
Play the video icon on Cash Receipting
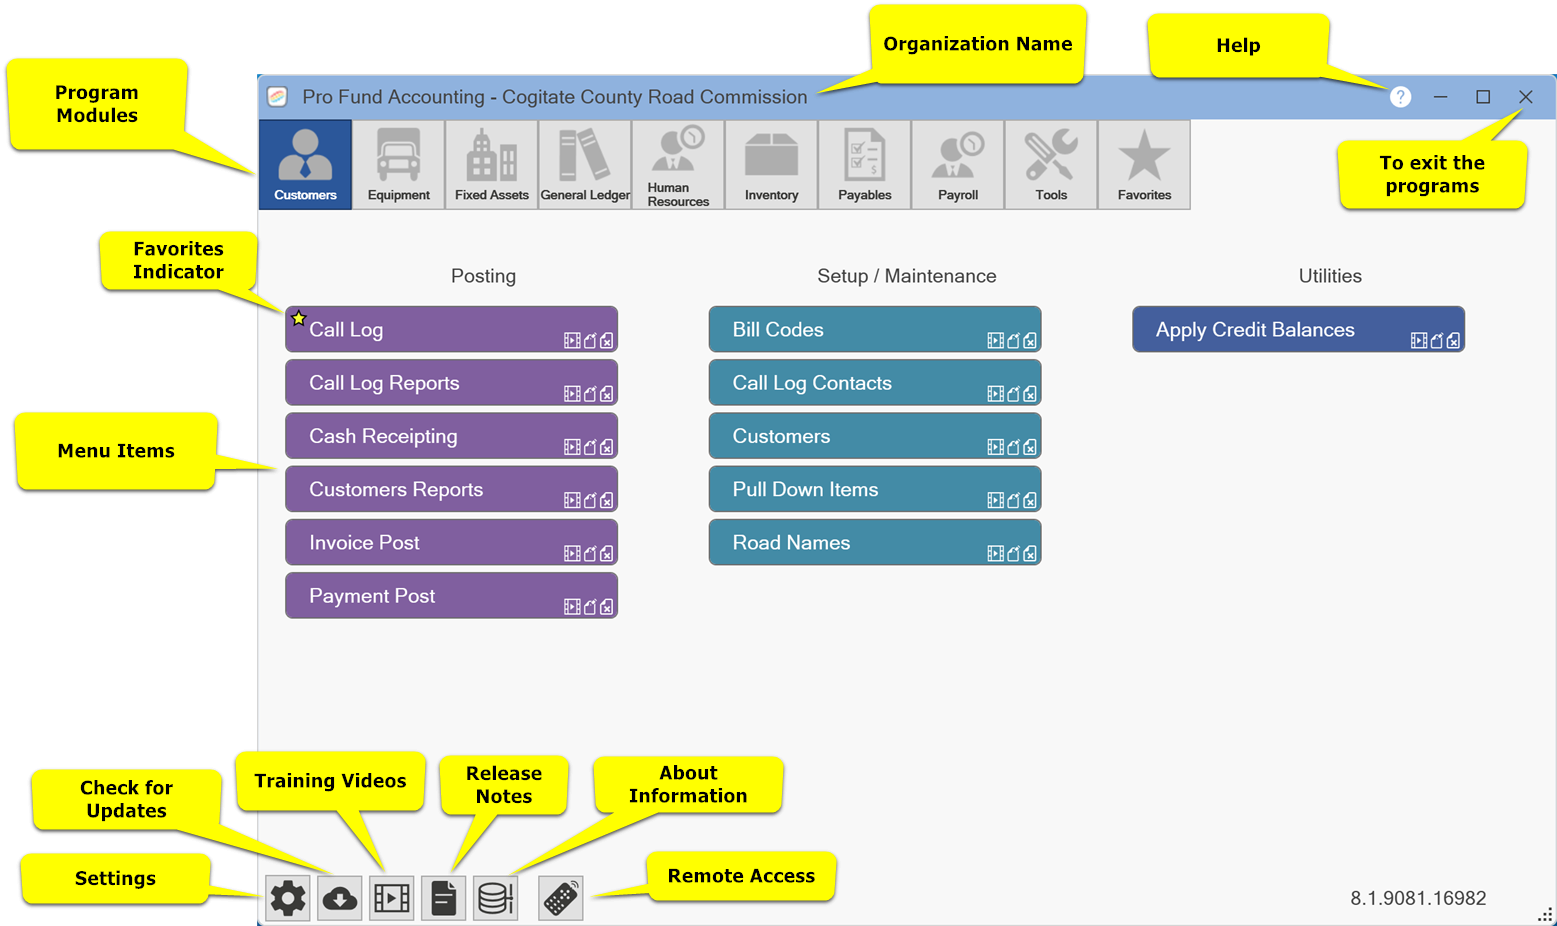572,447
